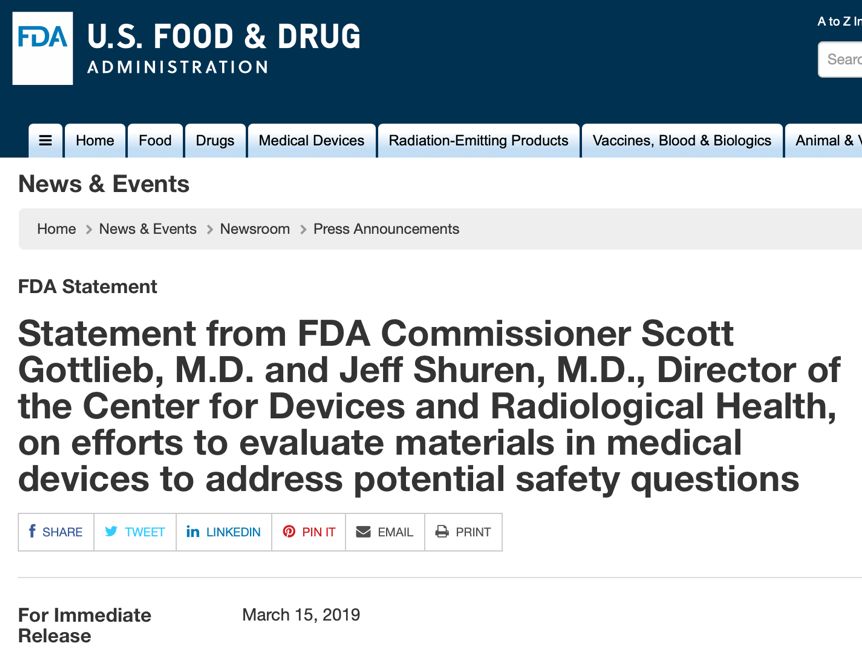Click the FDA logo icon
This screenshot has height=652, width=862.
42,48
